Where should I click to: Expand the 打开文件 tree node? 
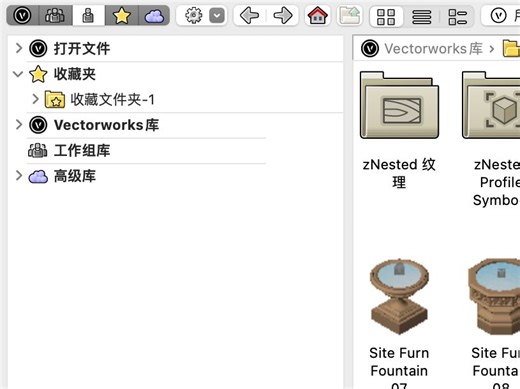19,48
